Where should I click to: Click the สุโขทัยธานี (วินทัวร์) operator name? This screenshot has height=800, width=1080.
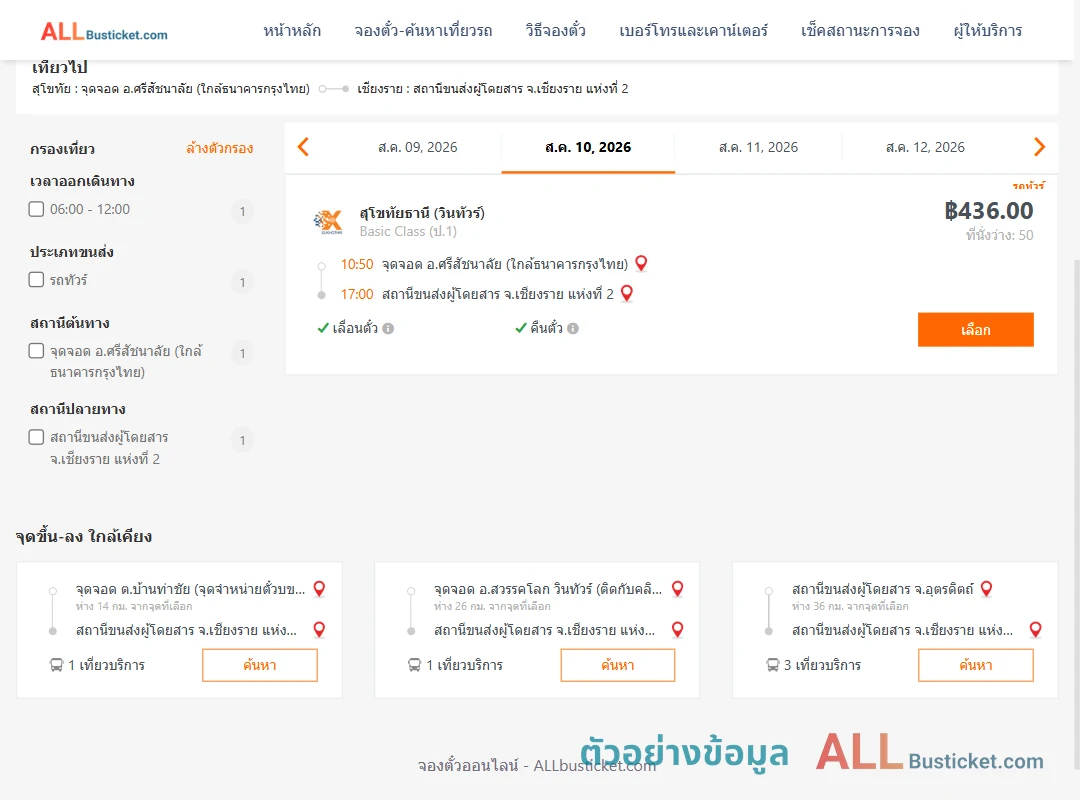422,213
